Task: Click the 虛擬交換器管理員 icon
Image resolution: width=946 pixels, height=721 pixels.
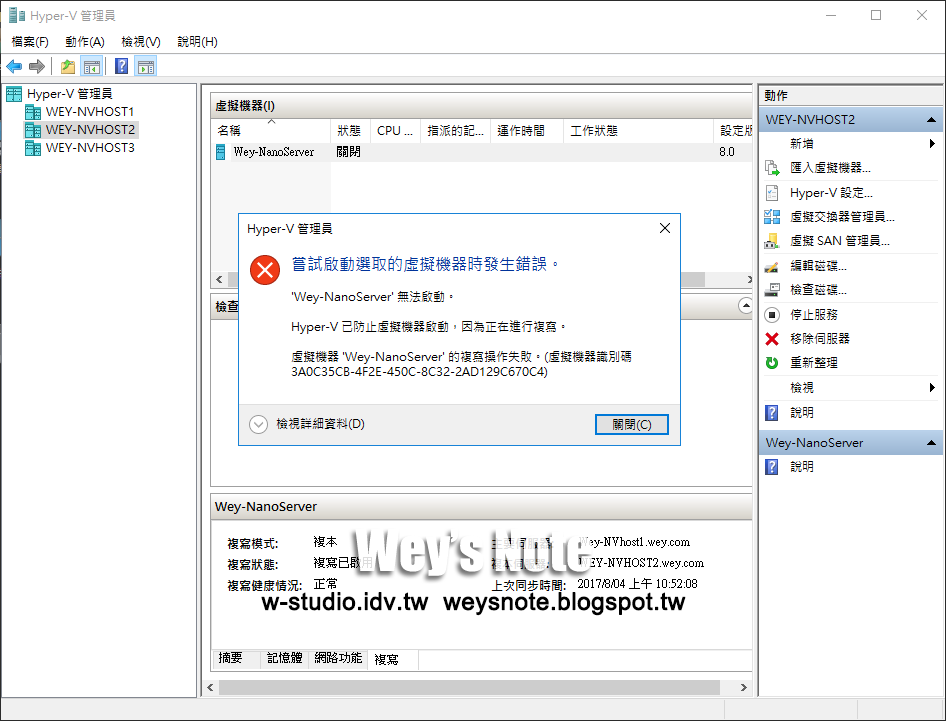Action: point(772,217)
